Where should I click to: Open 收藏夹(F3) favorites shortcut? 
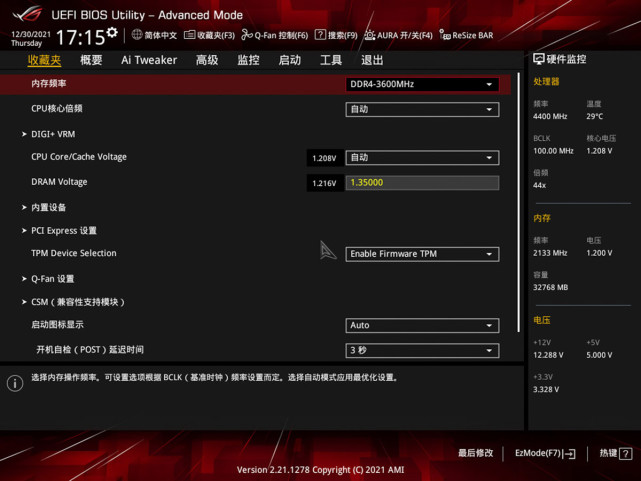[209, 36]
